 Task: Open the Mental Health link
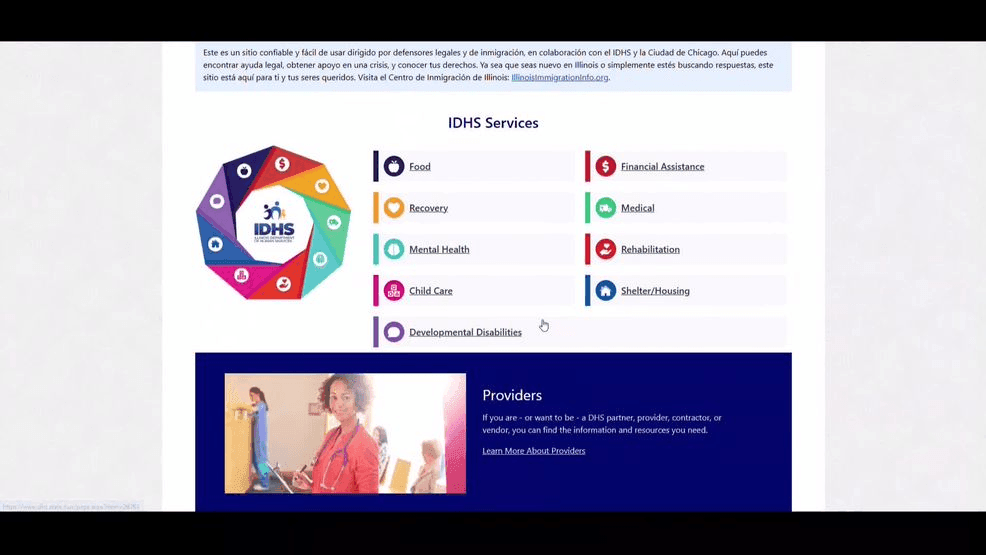439,250
